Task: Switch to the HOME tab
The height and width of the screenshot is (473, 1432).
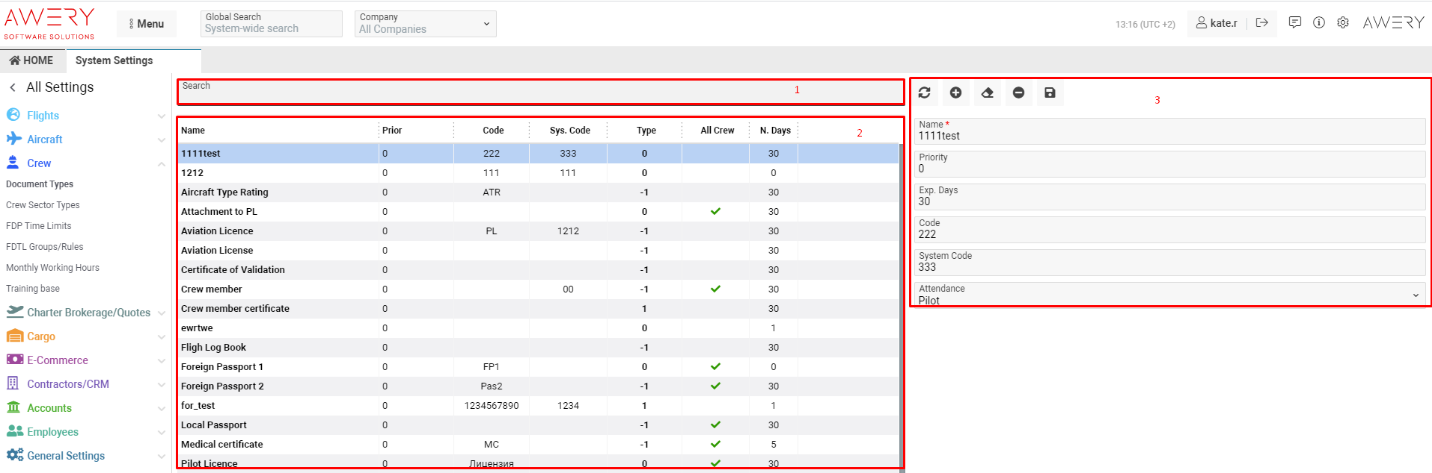Action: tap(32, 60)
